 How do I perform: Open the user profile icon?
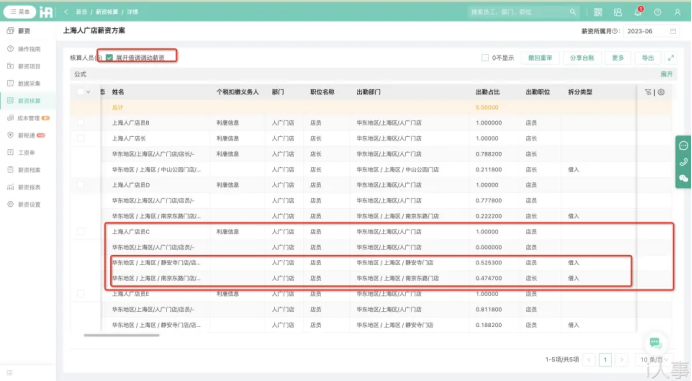pyautogui.click(x=677, y=12)
